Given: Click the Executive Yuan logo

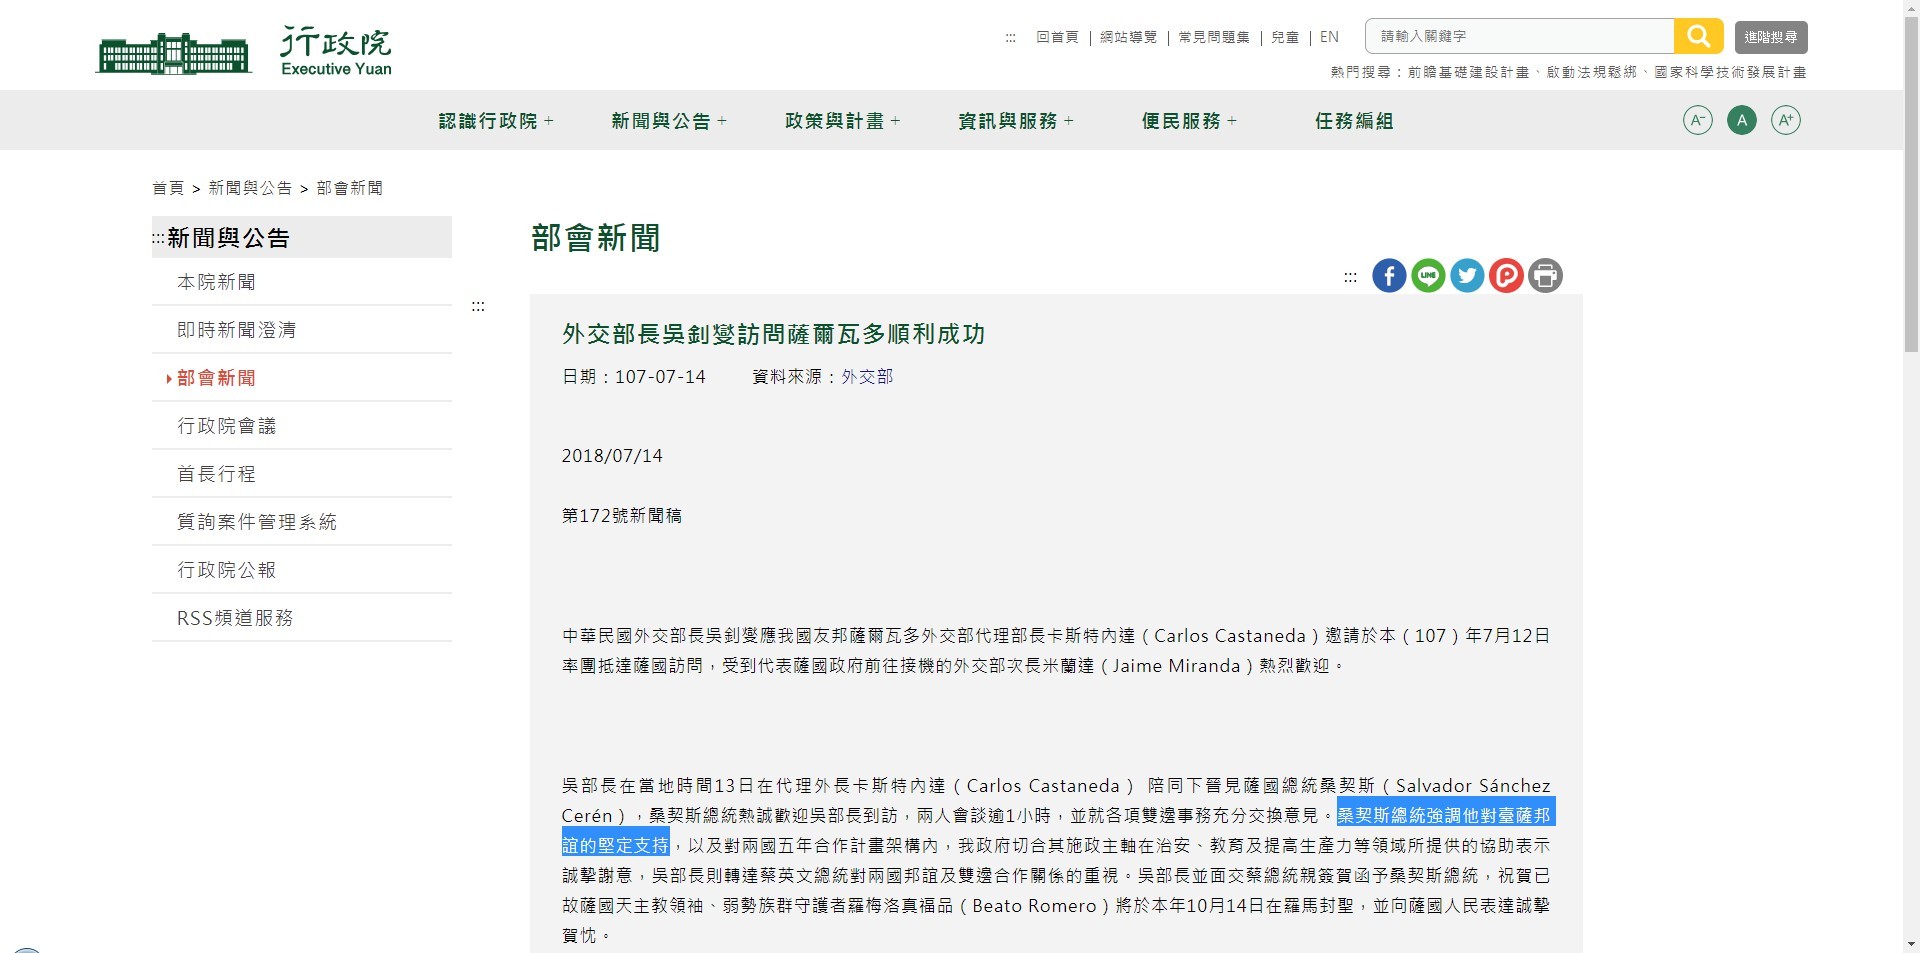Looking at the screenshot, I should tap(245, 52).
